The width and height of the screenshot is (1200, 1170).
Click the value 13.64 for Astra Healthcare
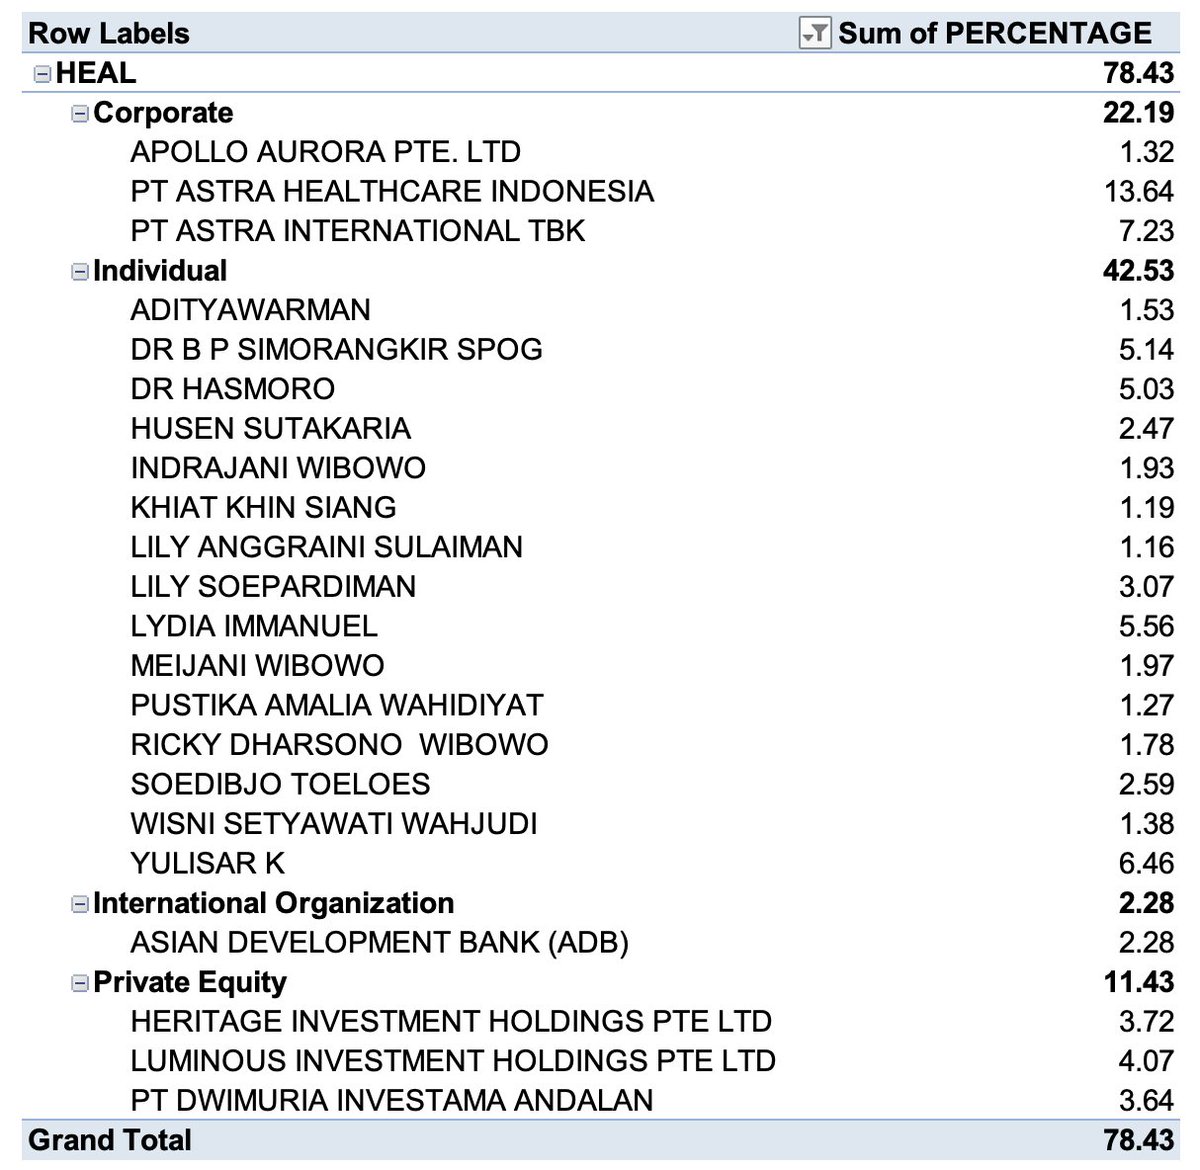(x=1139, y=191)
